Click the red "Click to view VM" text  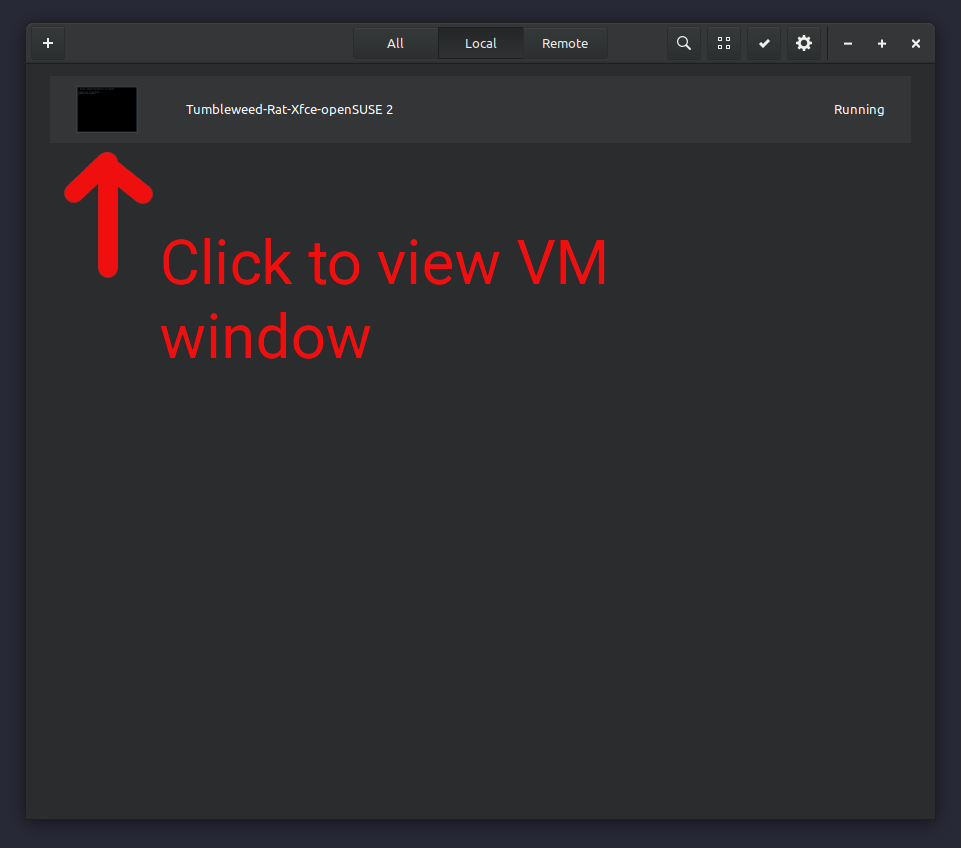(384, 264)
